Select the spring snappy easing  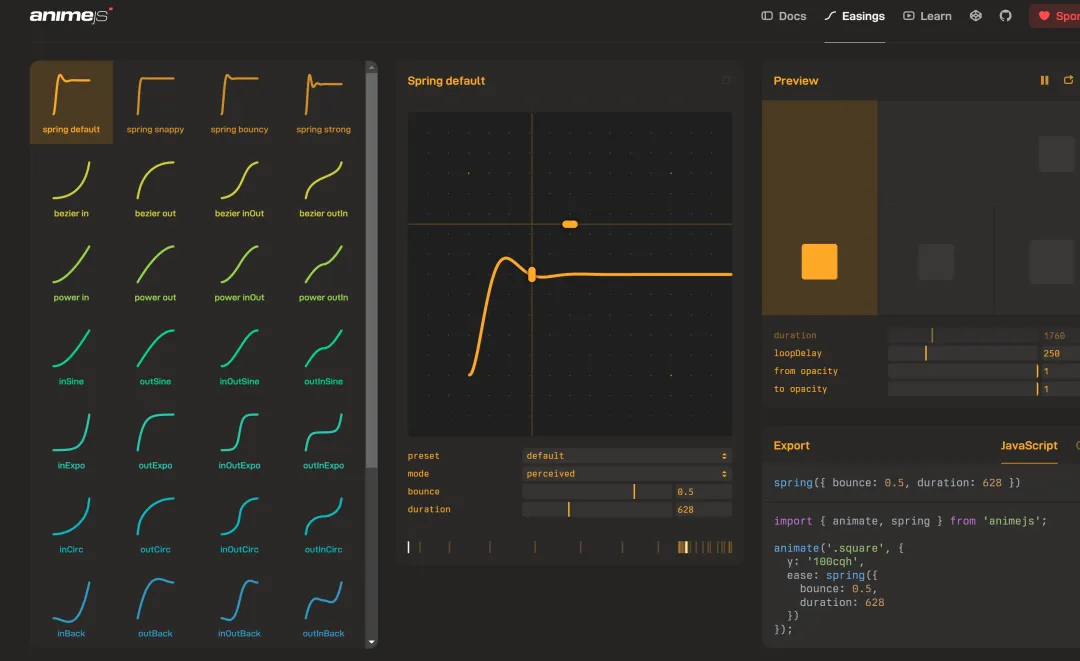(x=155, y=103)
